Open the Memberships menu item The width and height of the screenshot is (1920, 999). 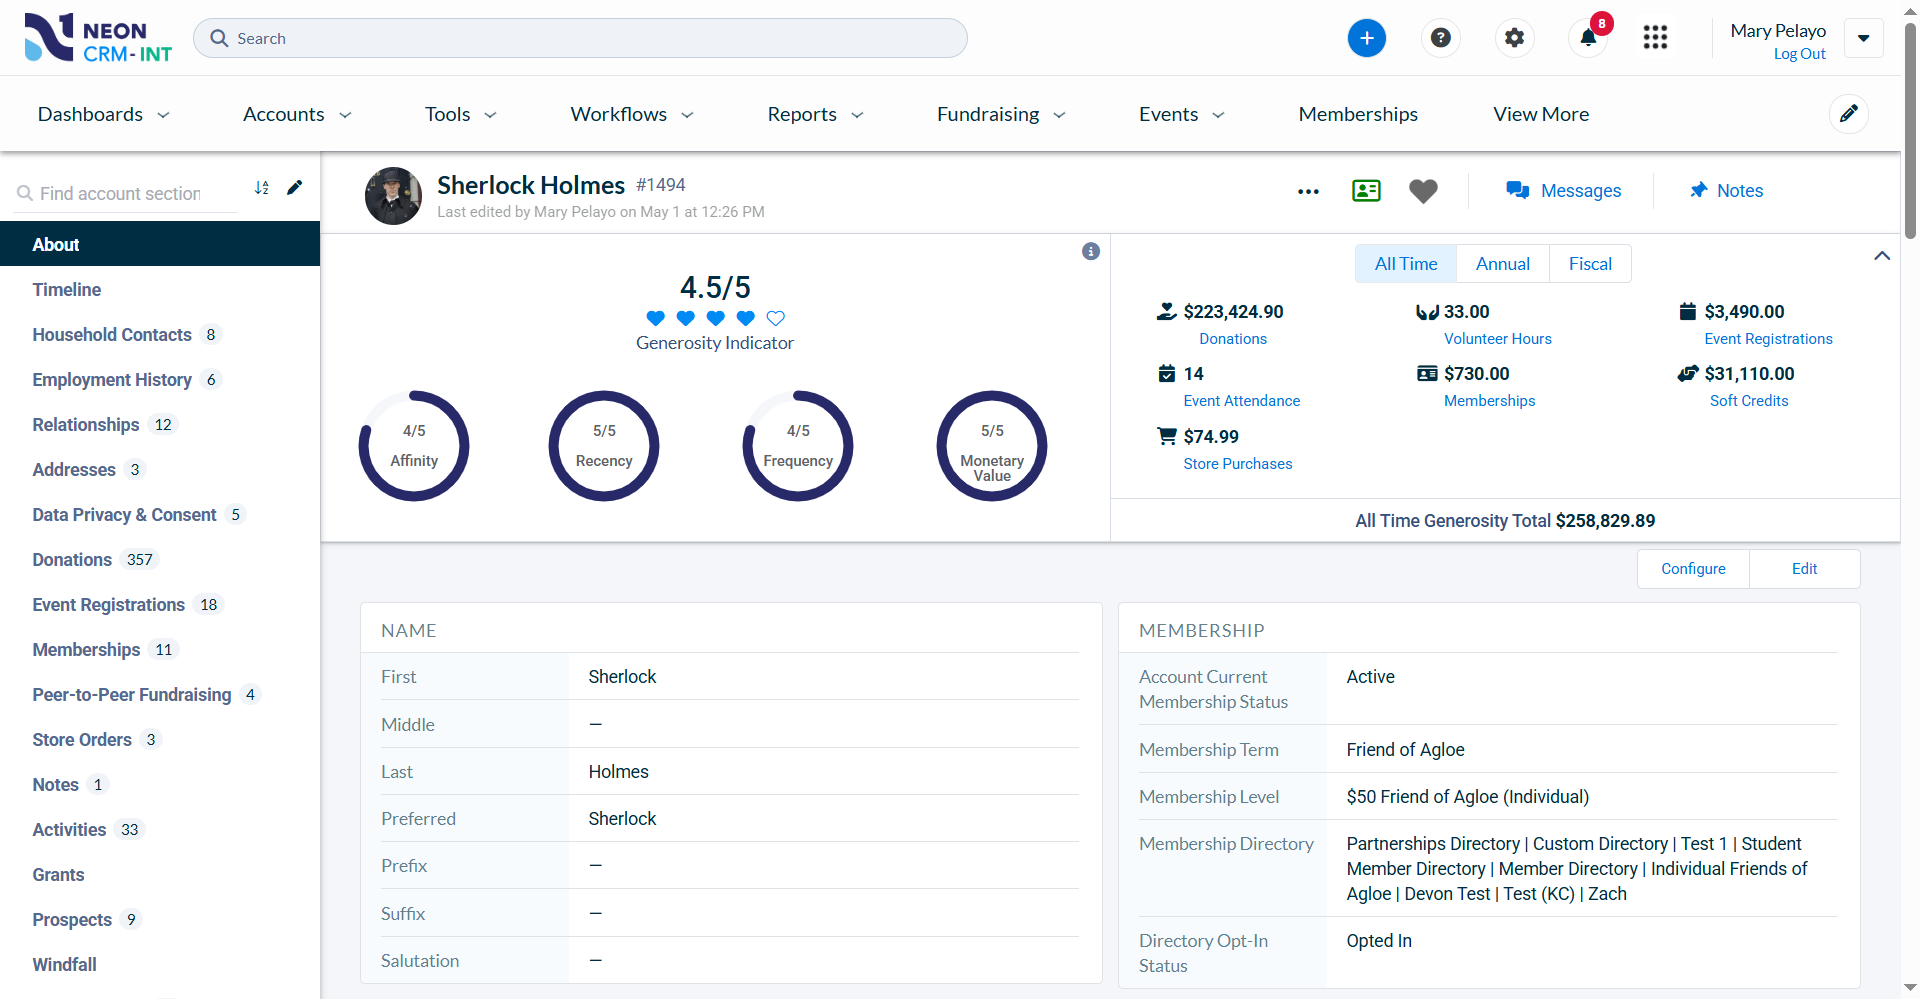pyautogui.click(x=1357, y=114)
